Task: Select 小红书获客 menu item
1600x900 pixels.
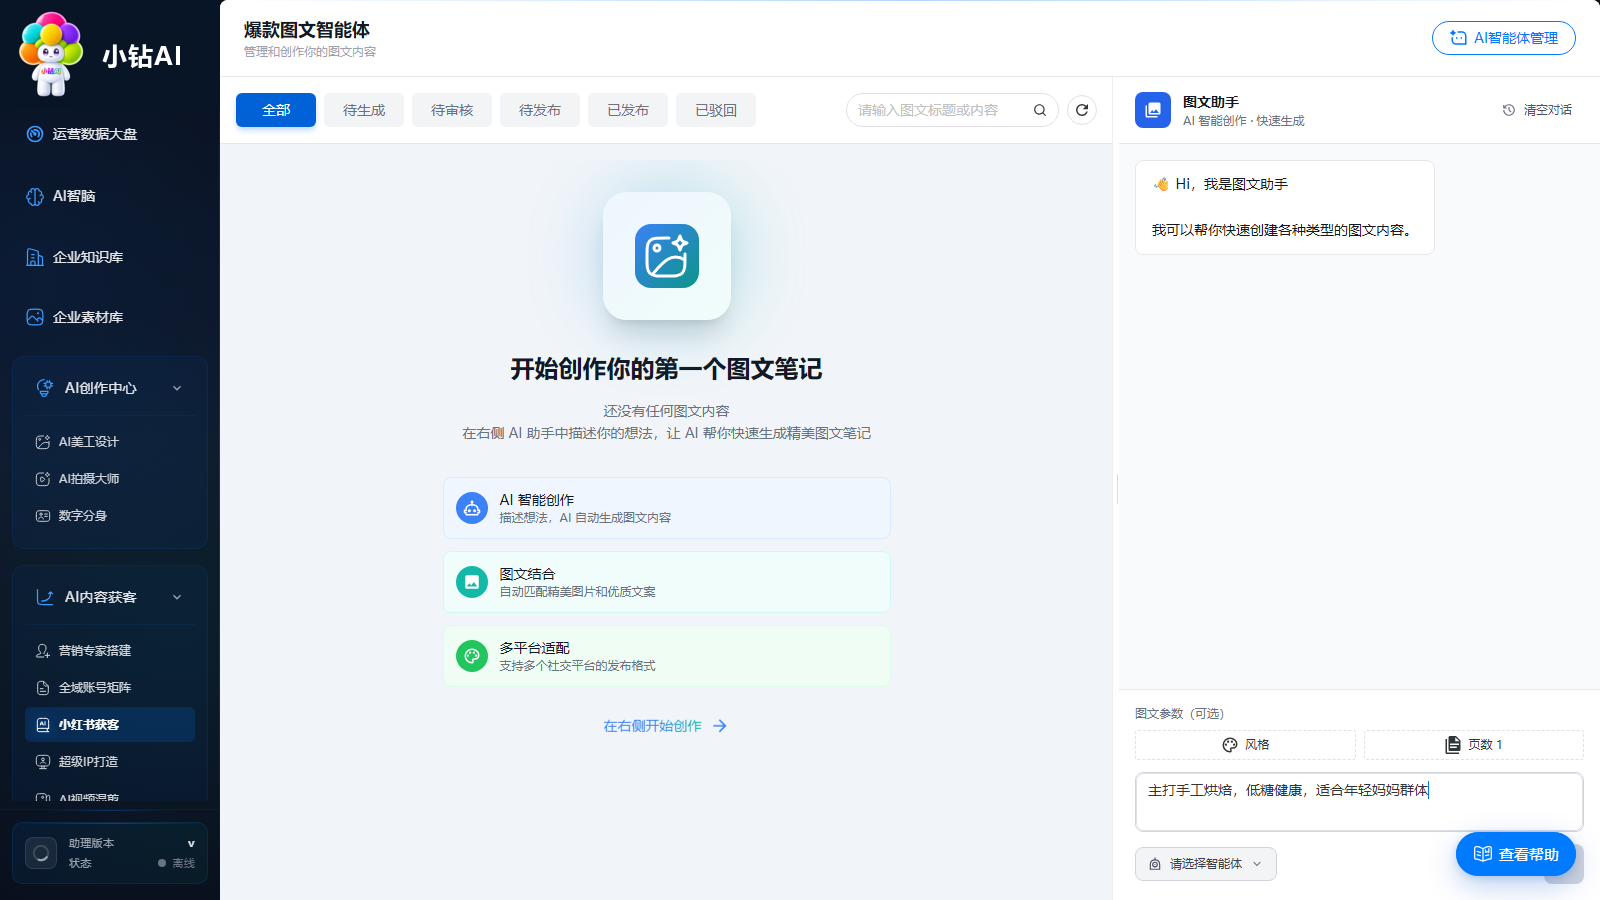Action: pos(110,725)
